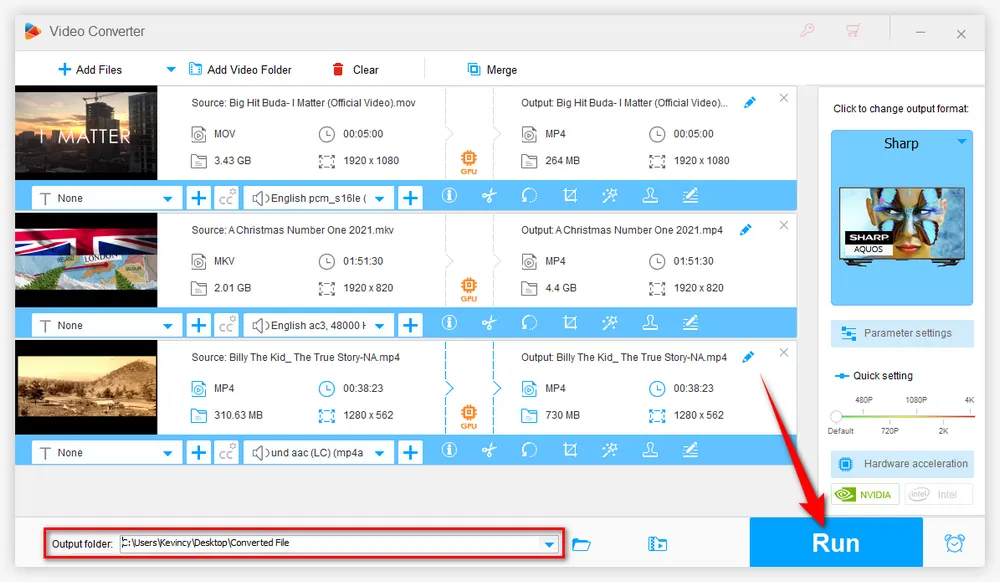The width and height of the screenshot is (1000, 582).
Task: Open info for A Christmas Number One video
Action: [449, 323]
